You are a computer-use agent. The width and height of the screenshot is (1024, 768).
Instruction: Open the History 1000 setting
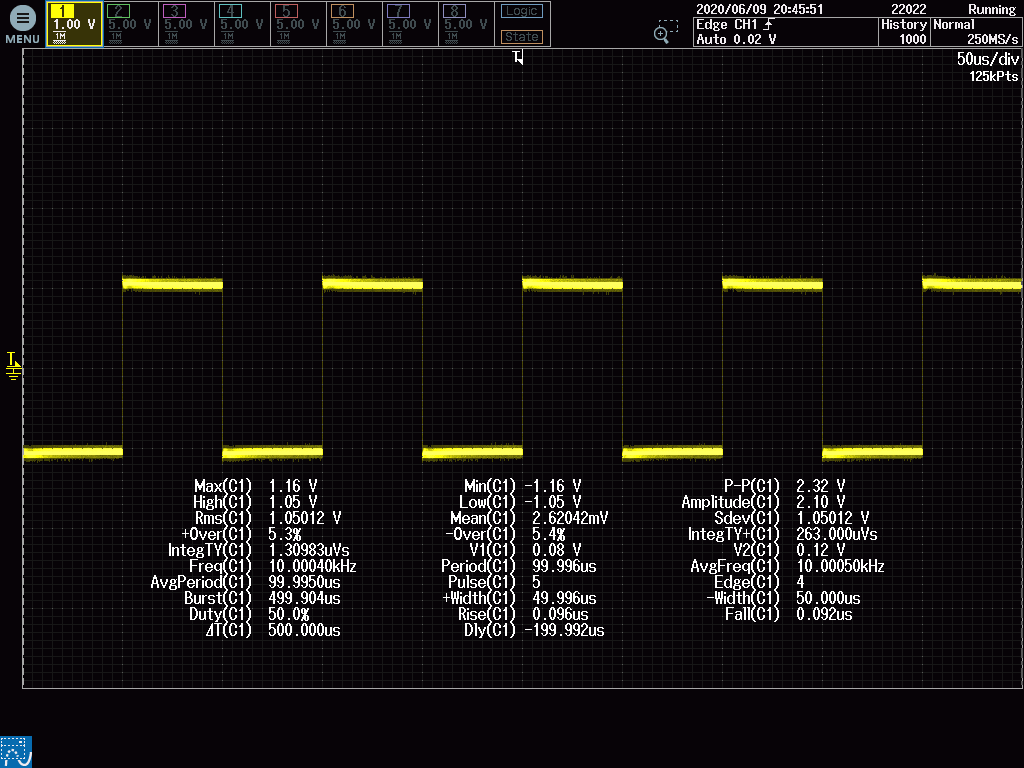point(904,32)
